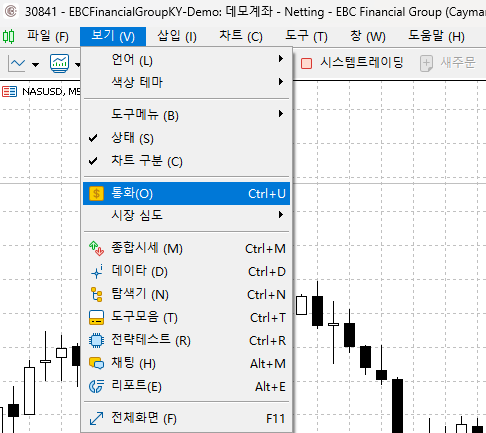The height and width of the screenshot is (433, 486).
Task: Expand the 언어 (L) submenu
Action: click(x=187, y=60)
